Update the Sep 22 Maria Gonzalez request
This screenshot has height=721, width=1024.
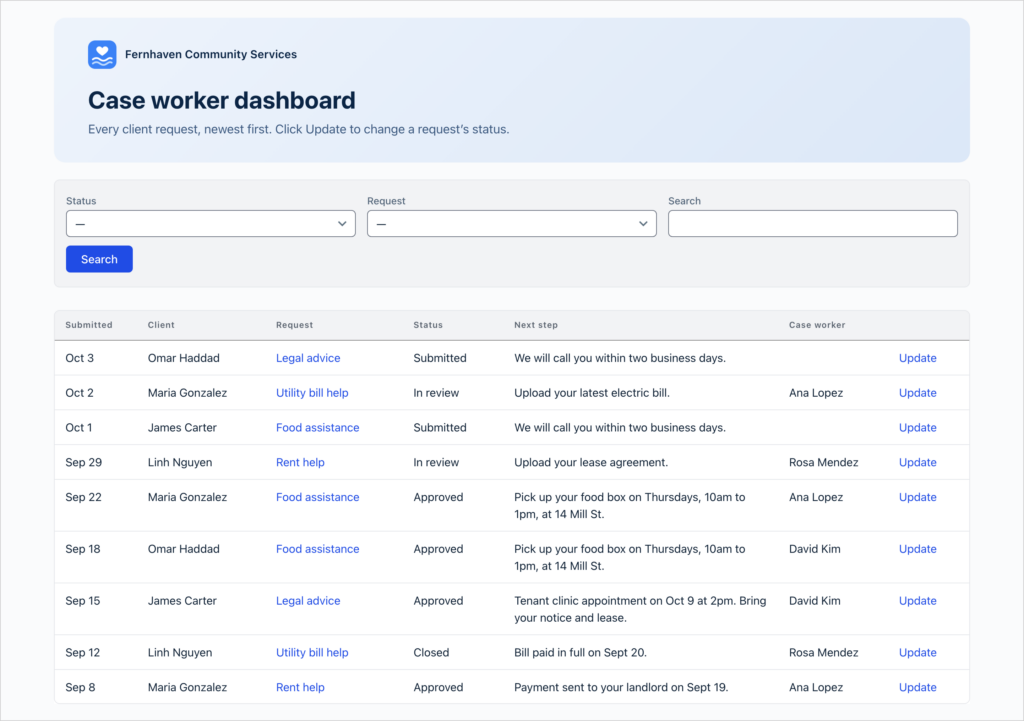pyautogui.click(x=917, y=497)
